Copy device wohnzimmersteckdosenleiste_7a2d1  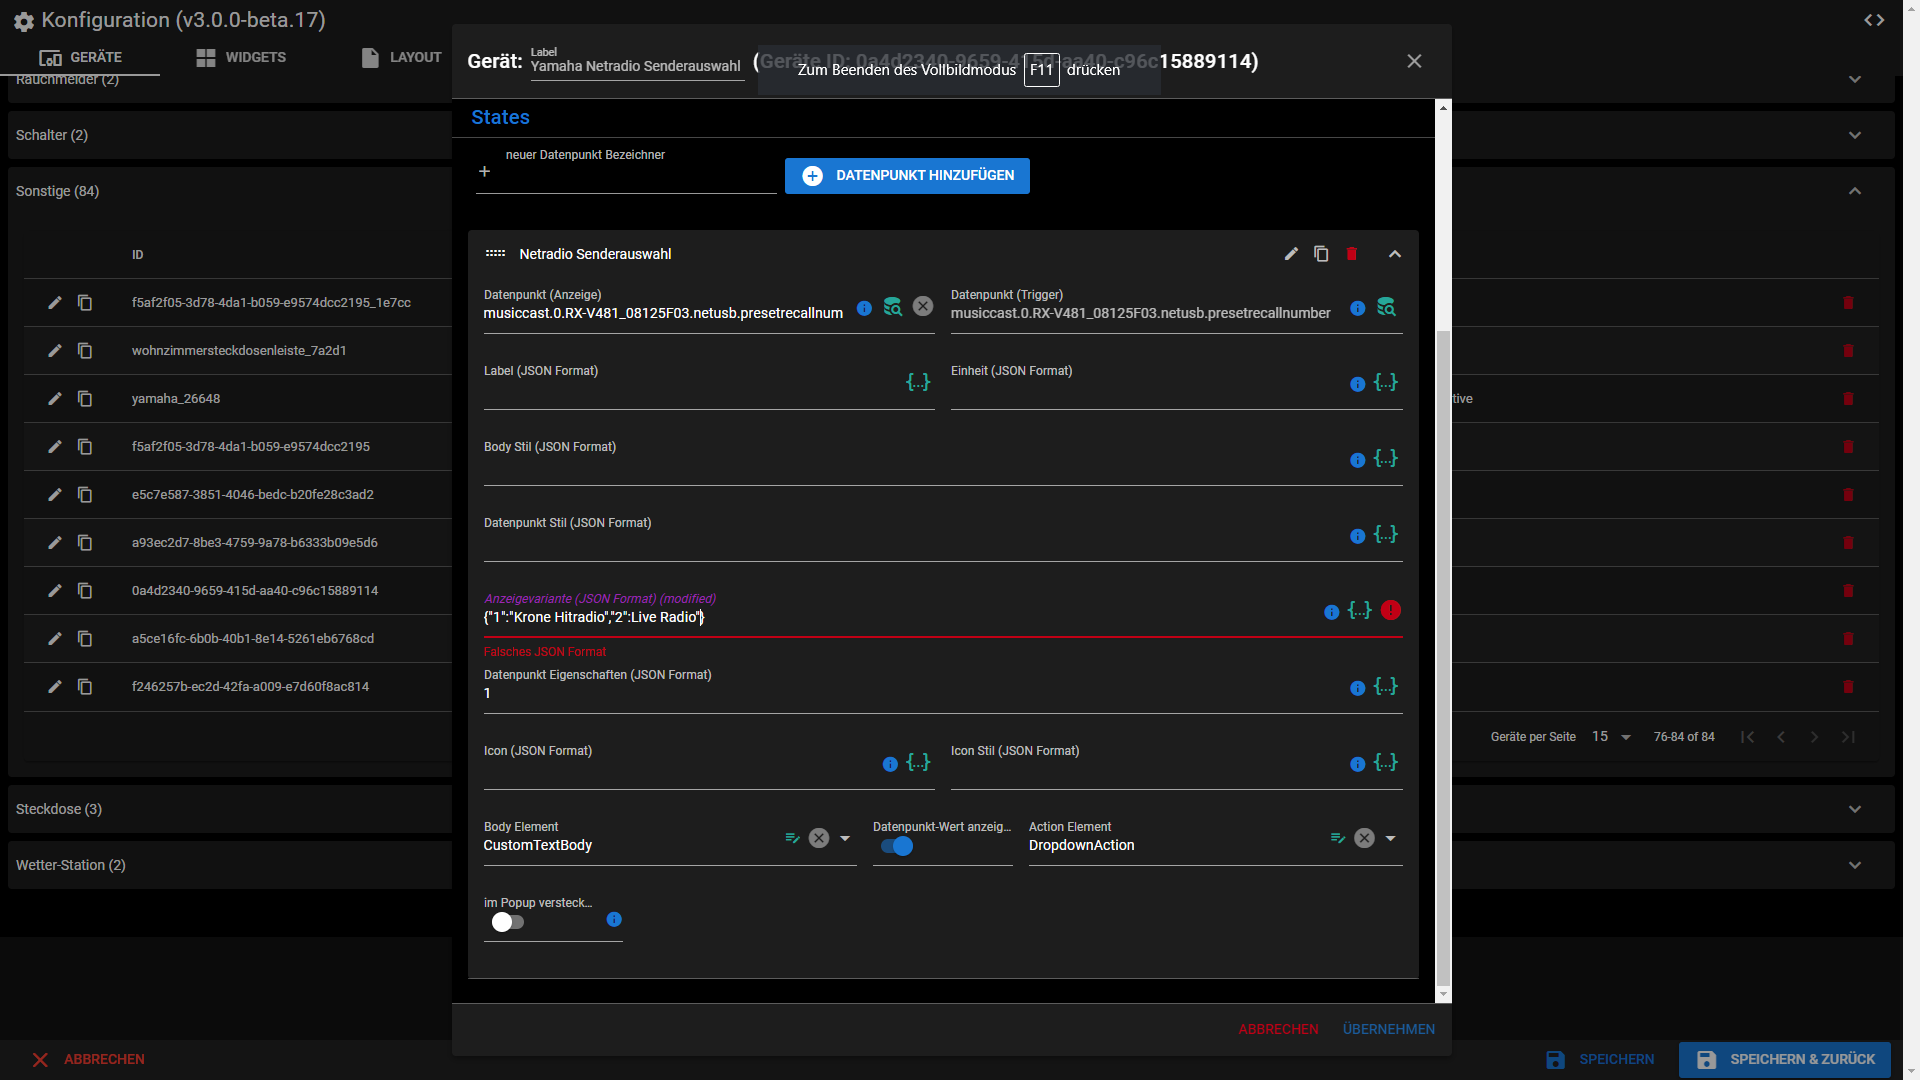pyautogui.click(x=85, y=351)
